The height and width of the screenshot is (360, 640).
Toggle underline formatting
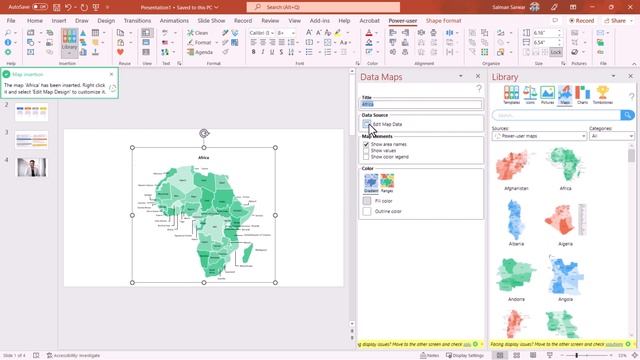(x=272, y=52)
